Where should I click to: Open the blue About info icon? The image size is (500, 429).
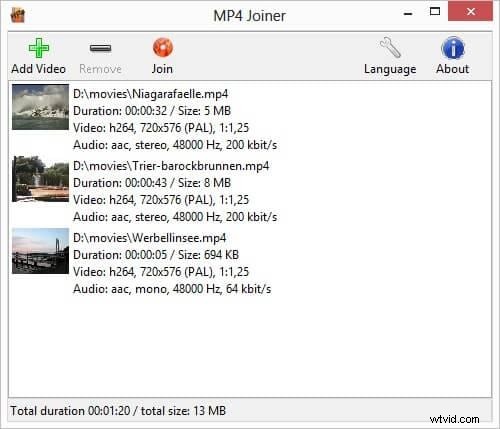coord(453,48)
